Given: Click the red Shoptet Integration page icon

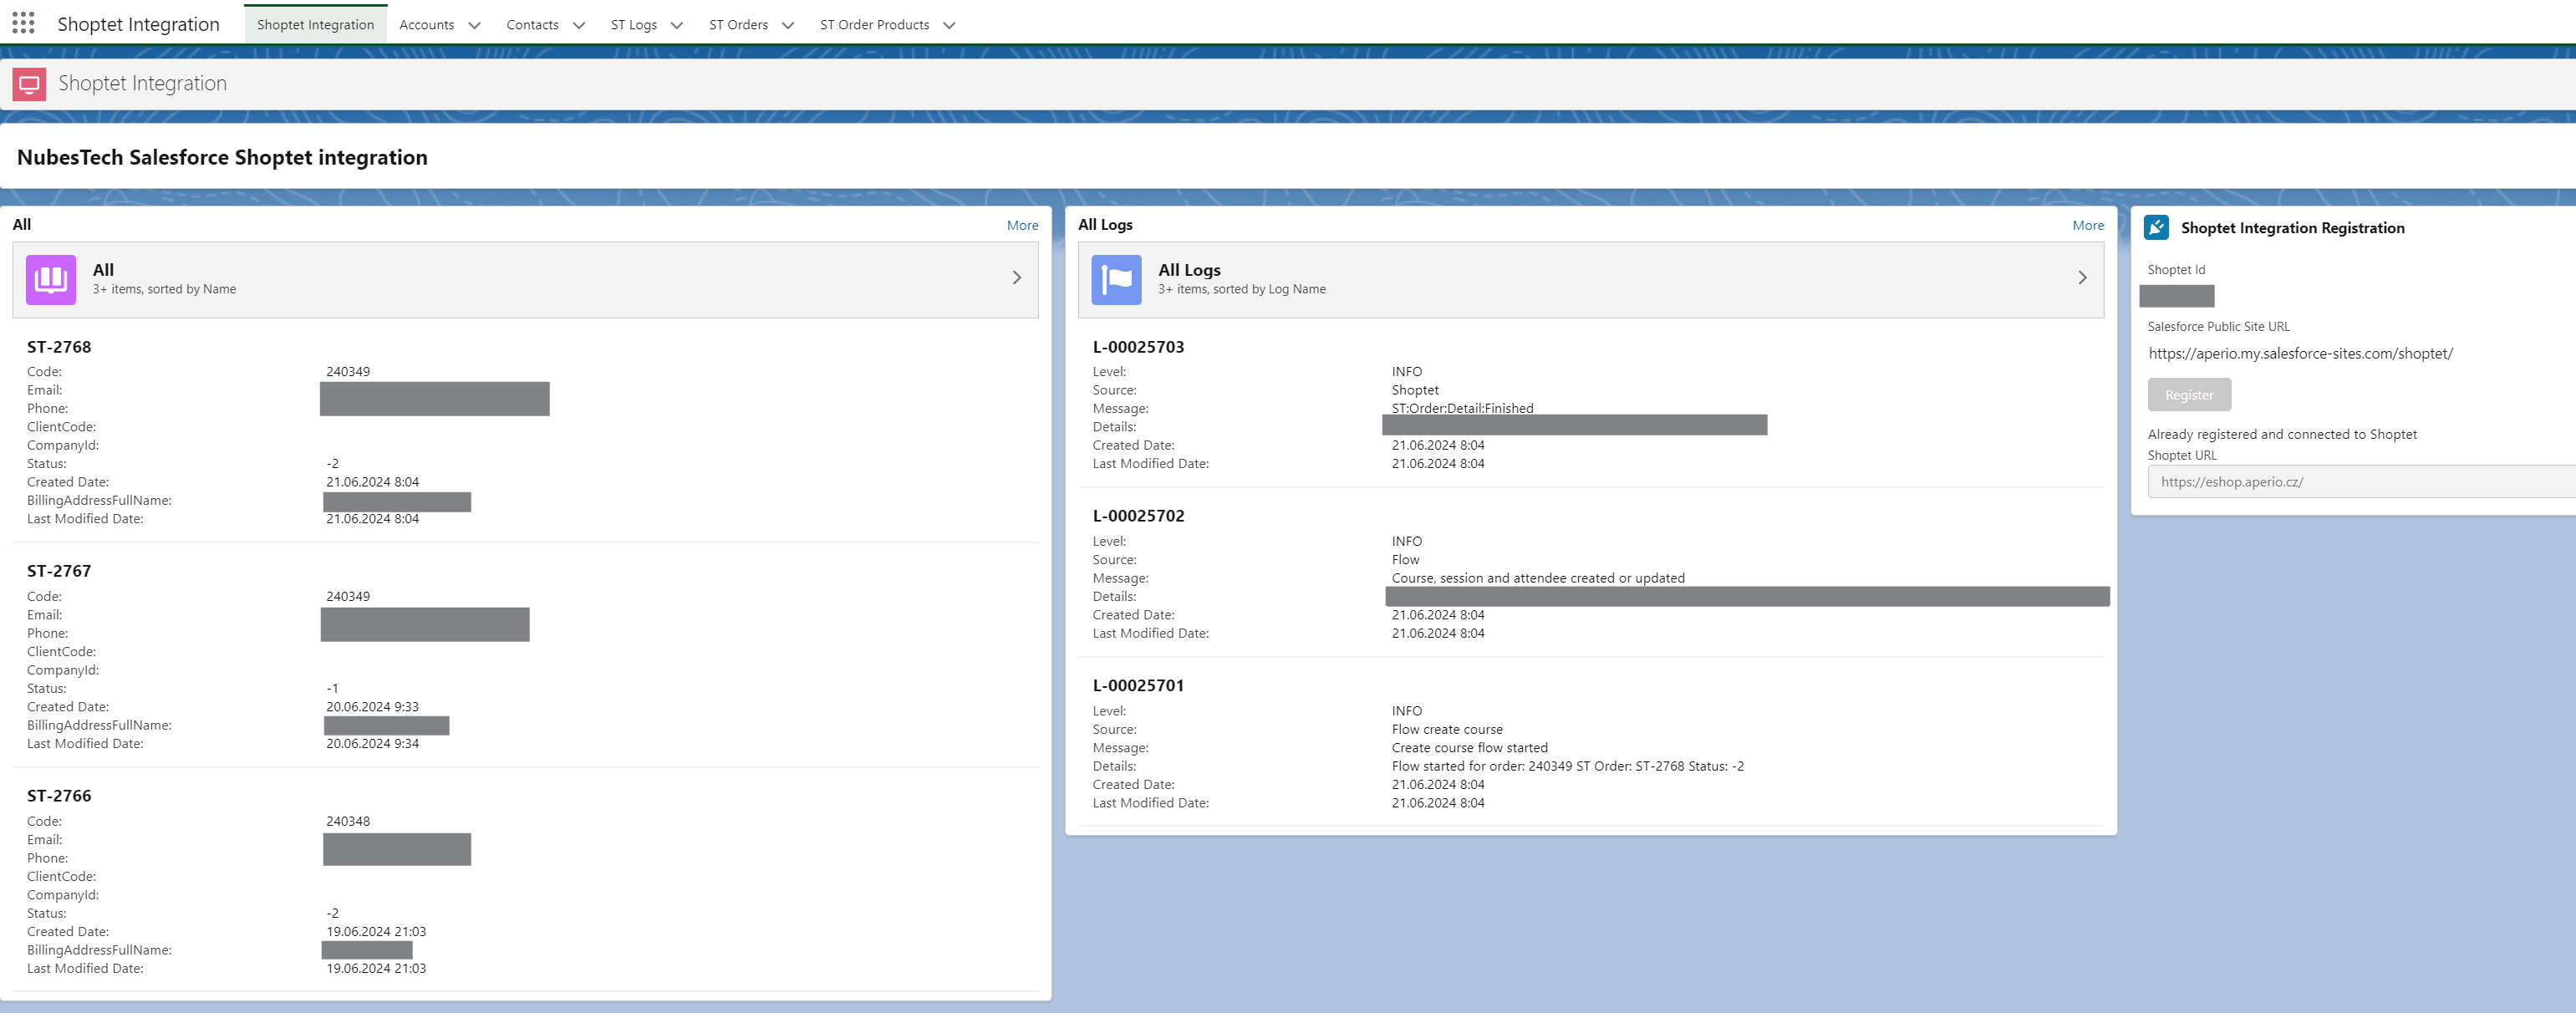Looking at the screenshot, I should 29,84.
